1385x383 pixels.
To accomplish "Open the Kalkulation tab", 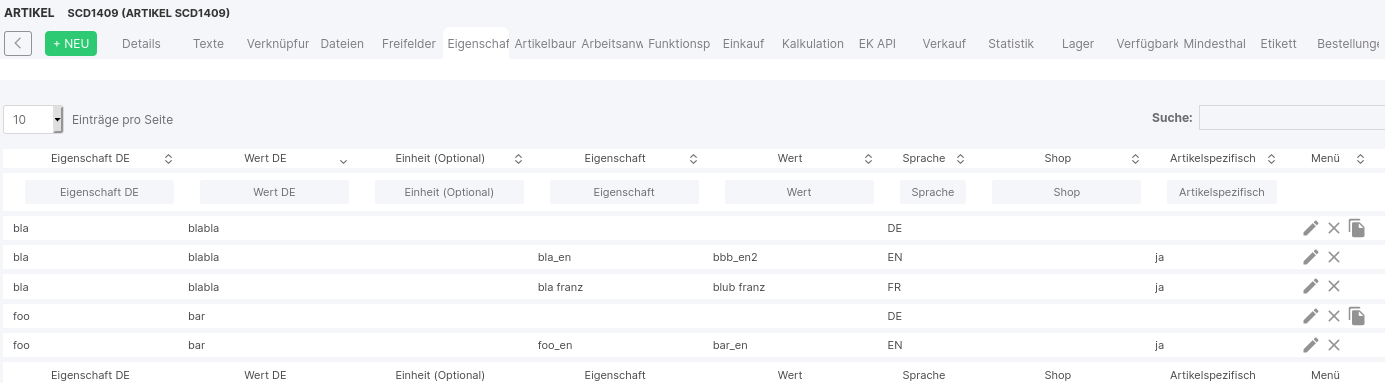I will [x=813, y=44].
